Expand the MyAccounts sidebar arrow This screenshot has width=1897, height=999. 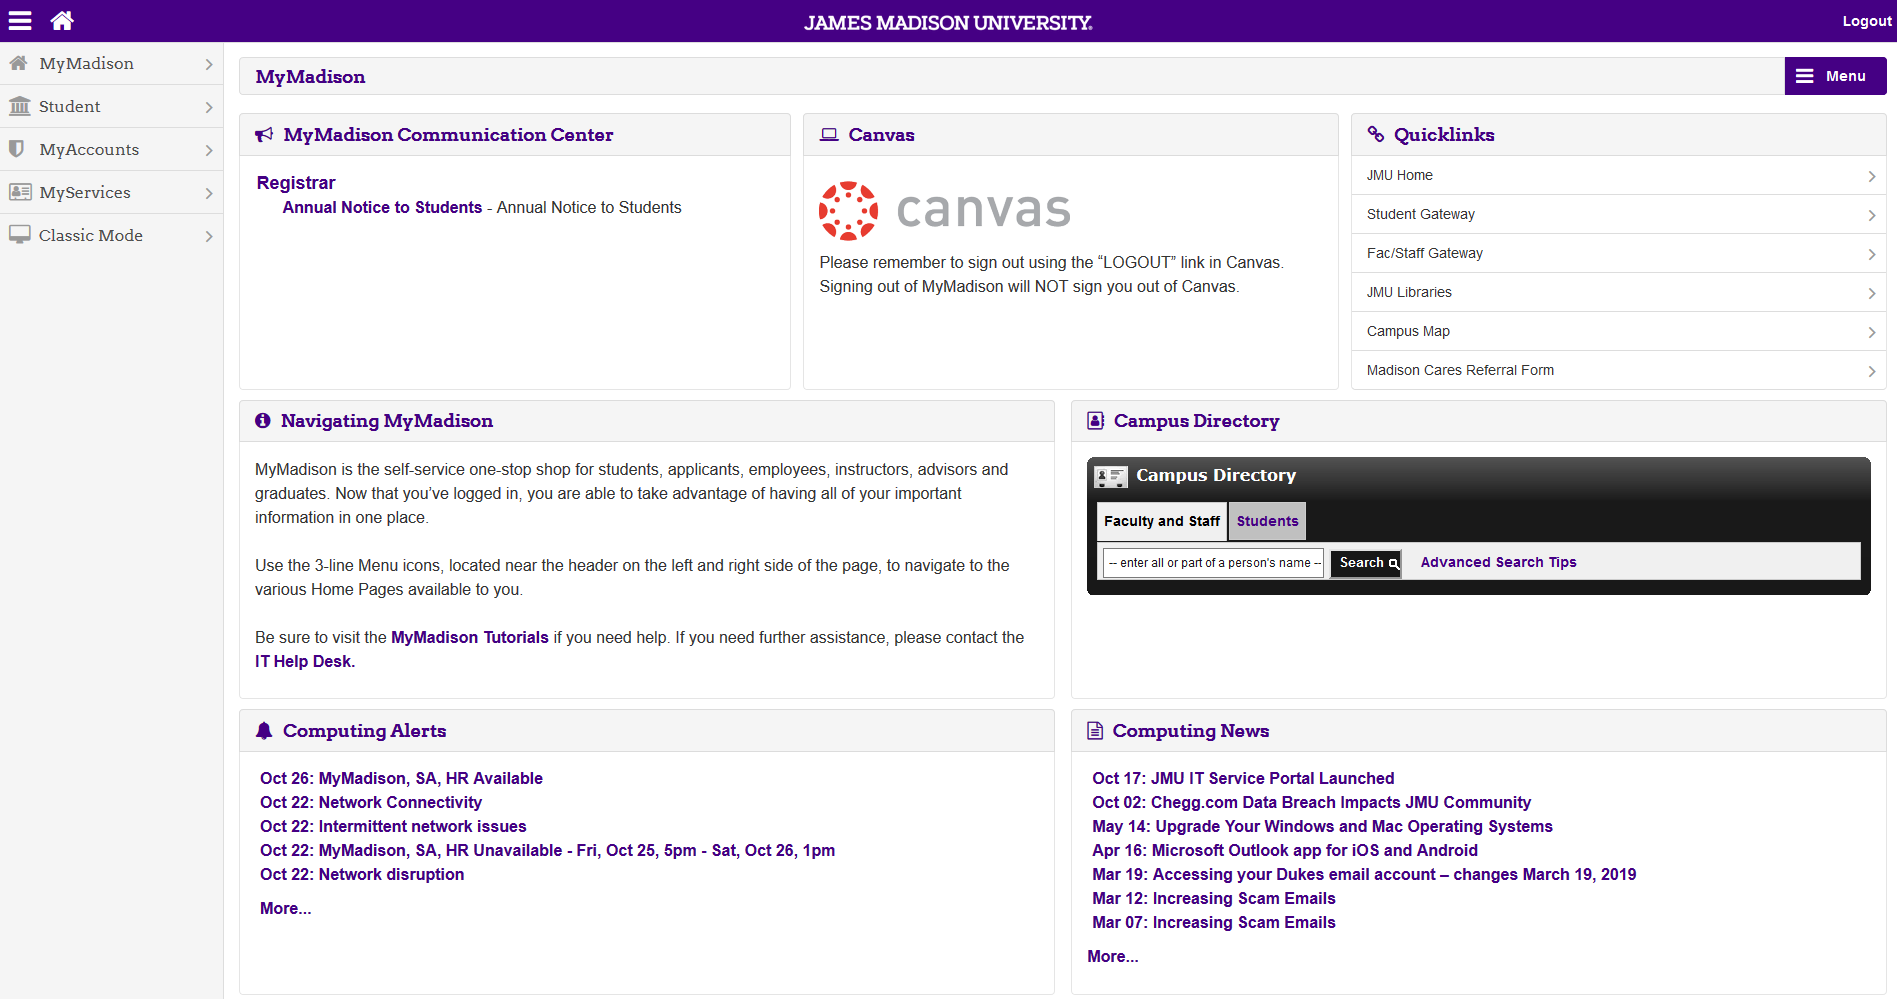pyautogui.click(x=209, y=150)
